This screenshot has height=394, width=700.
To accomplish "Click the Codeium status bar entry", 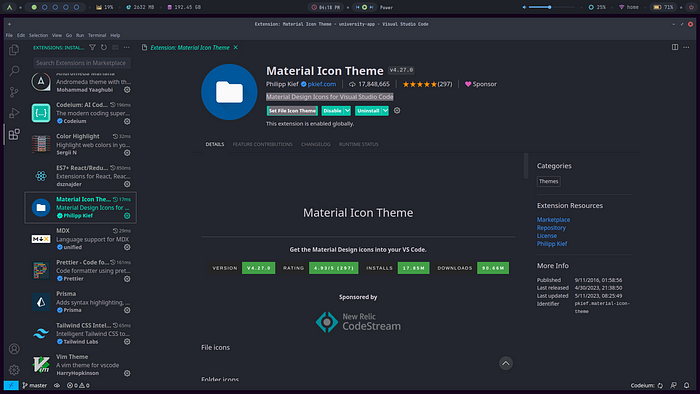I will (647, 385).
